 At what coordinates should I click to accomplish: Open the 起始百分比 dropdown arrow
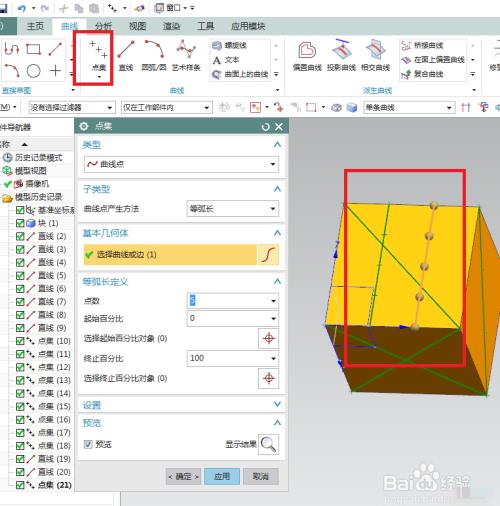point(273,319)
